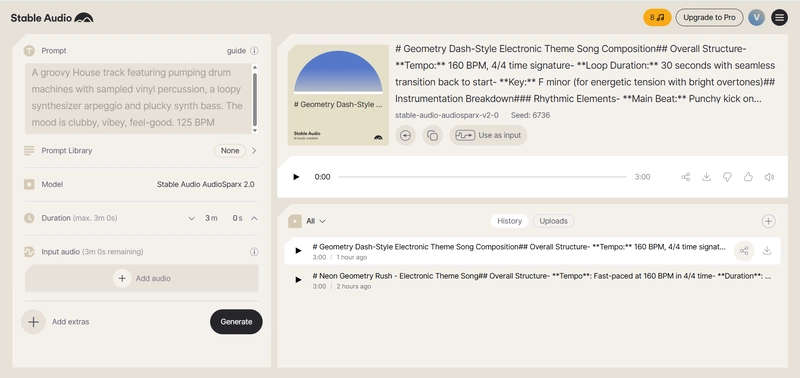Play the Geometry Dash-Style history track
The width and height of the screenshot is (800, 378).
(298, 250)
